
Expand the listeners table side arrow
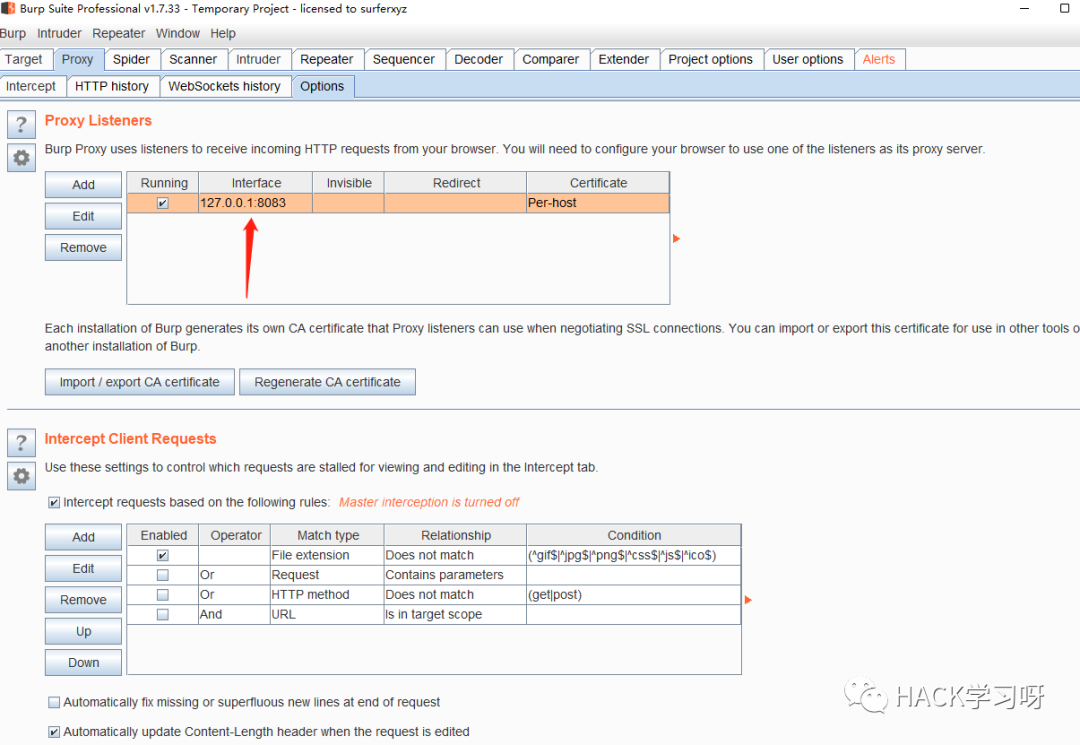(676, 238)
